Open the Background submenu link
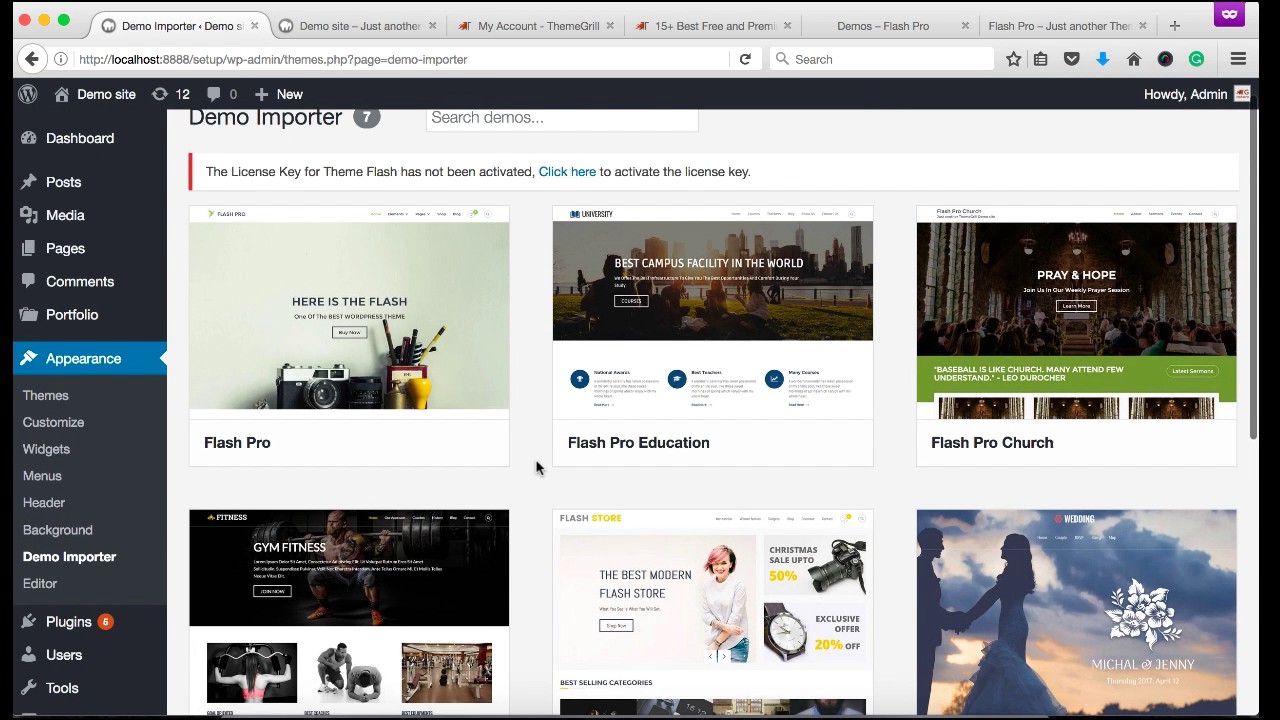Image resolution: width=1280 pixels, height=720 pixels. pos(58,530)
